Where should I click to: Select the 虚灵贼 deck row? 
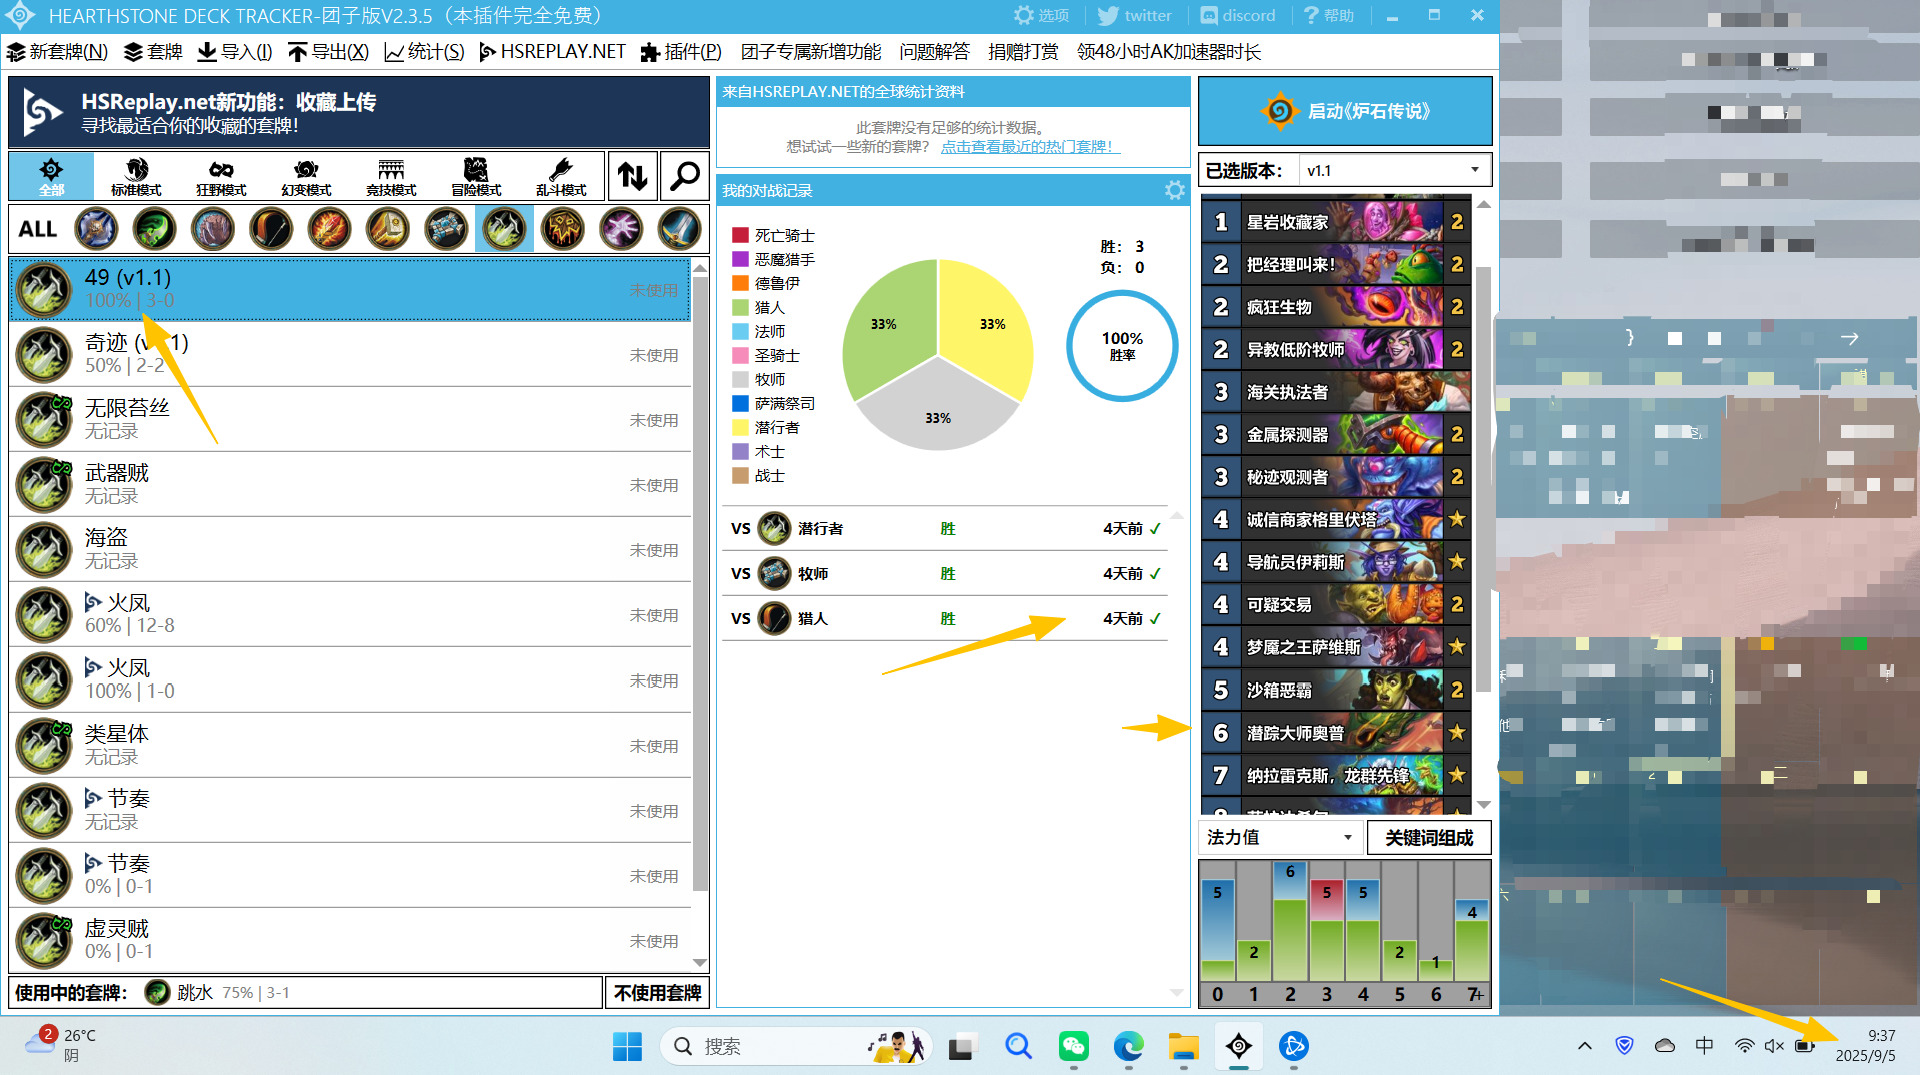click(350, 940)
